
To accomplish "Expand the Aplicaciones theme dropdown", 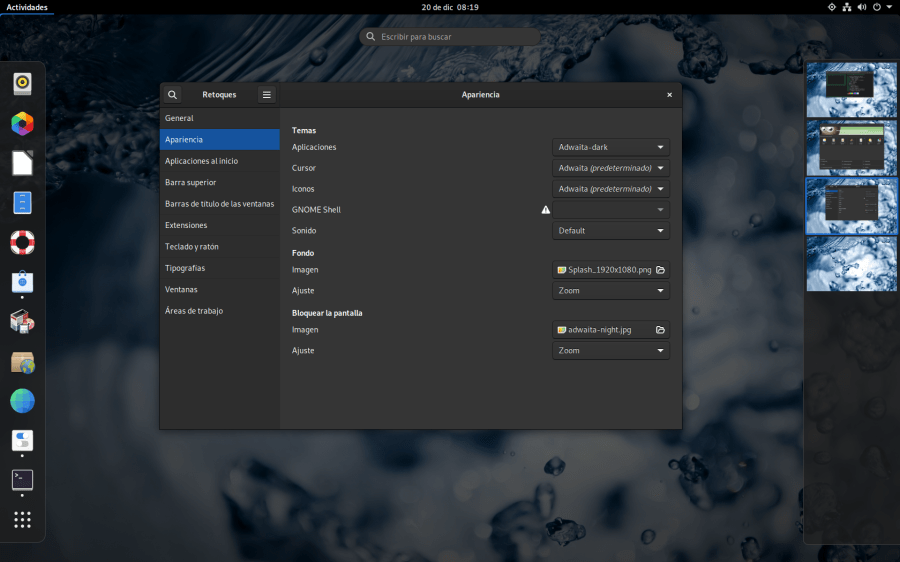I will 611,147.
